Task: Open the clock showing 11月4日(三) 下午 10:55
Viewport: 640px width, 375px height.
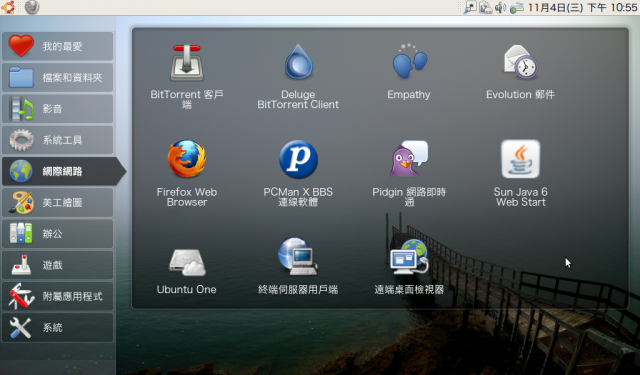Action: pyautogui.click(x=582, y=7)
